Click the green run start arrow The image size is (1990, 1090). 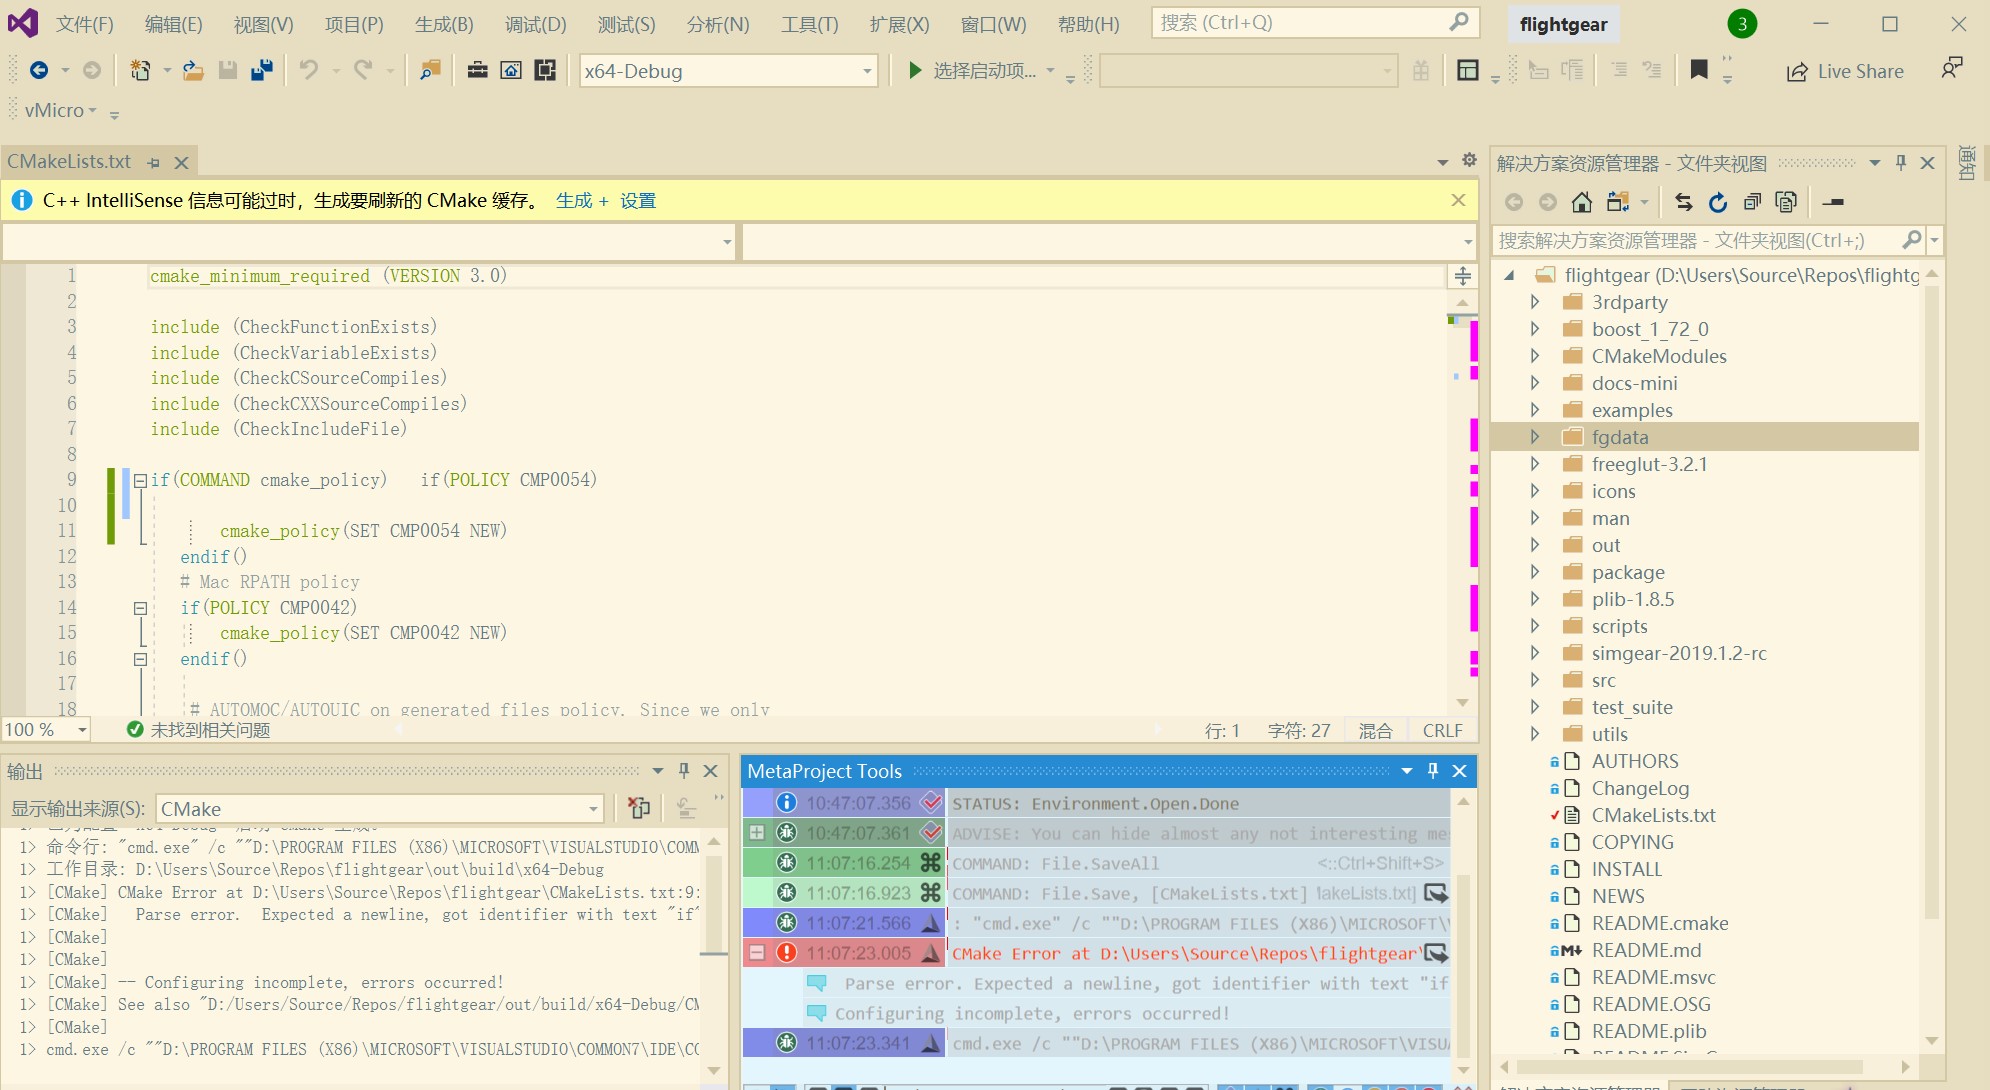914,70
